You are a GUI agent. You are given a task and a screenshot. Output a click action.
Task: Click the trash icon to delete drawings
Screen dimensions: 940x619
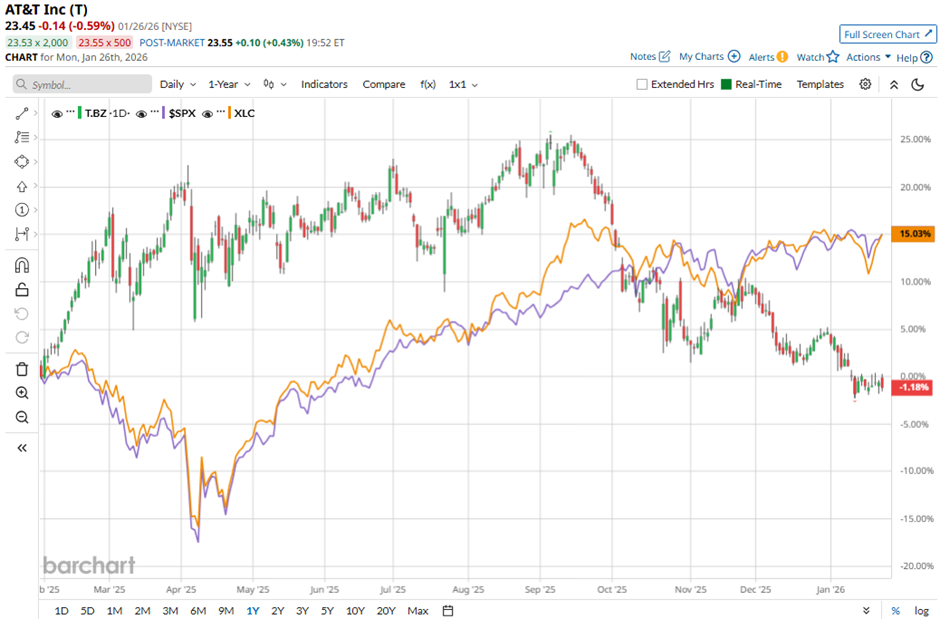pyautogui.click(x=22, y=369)
